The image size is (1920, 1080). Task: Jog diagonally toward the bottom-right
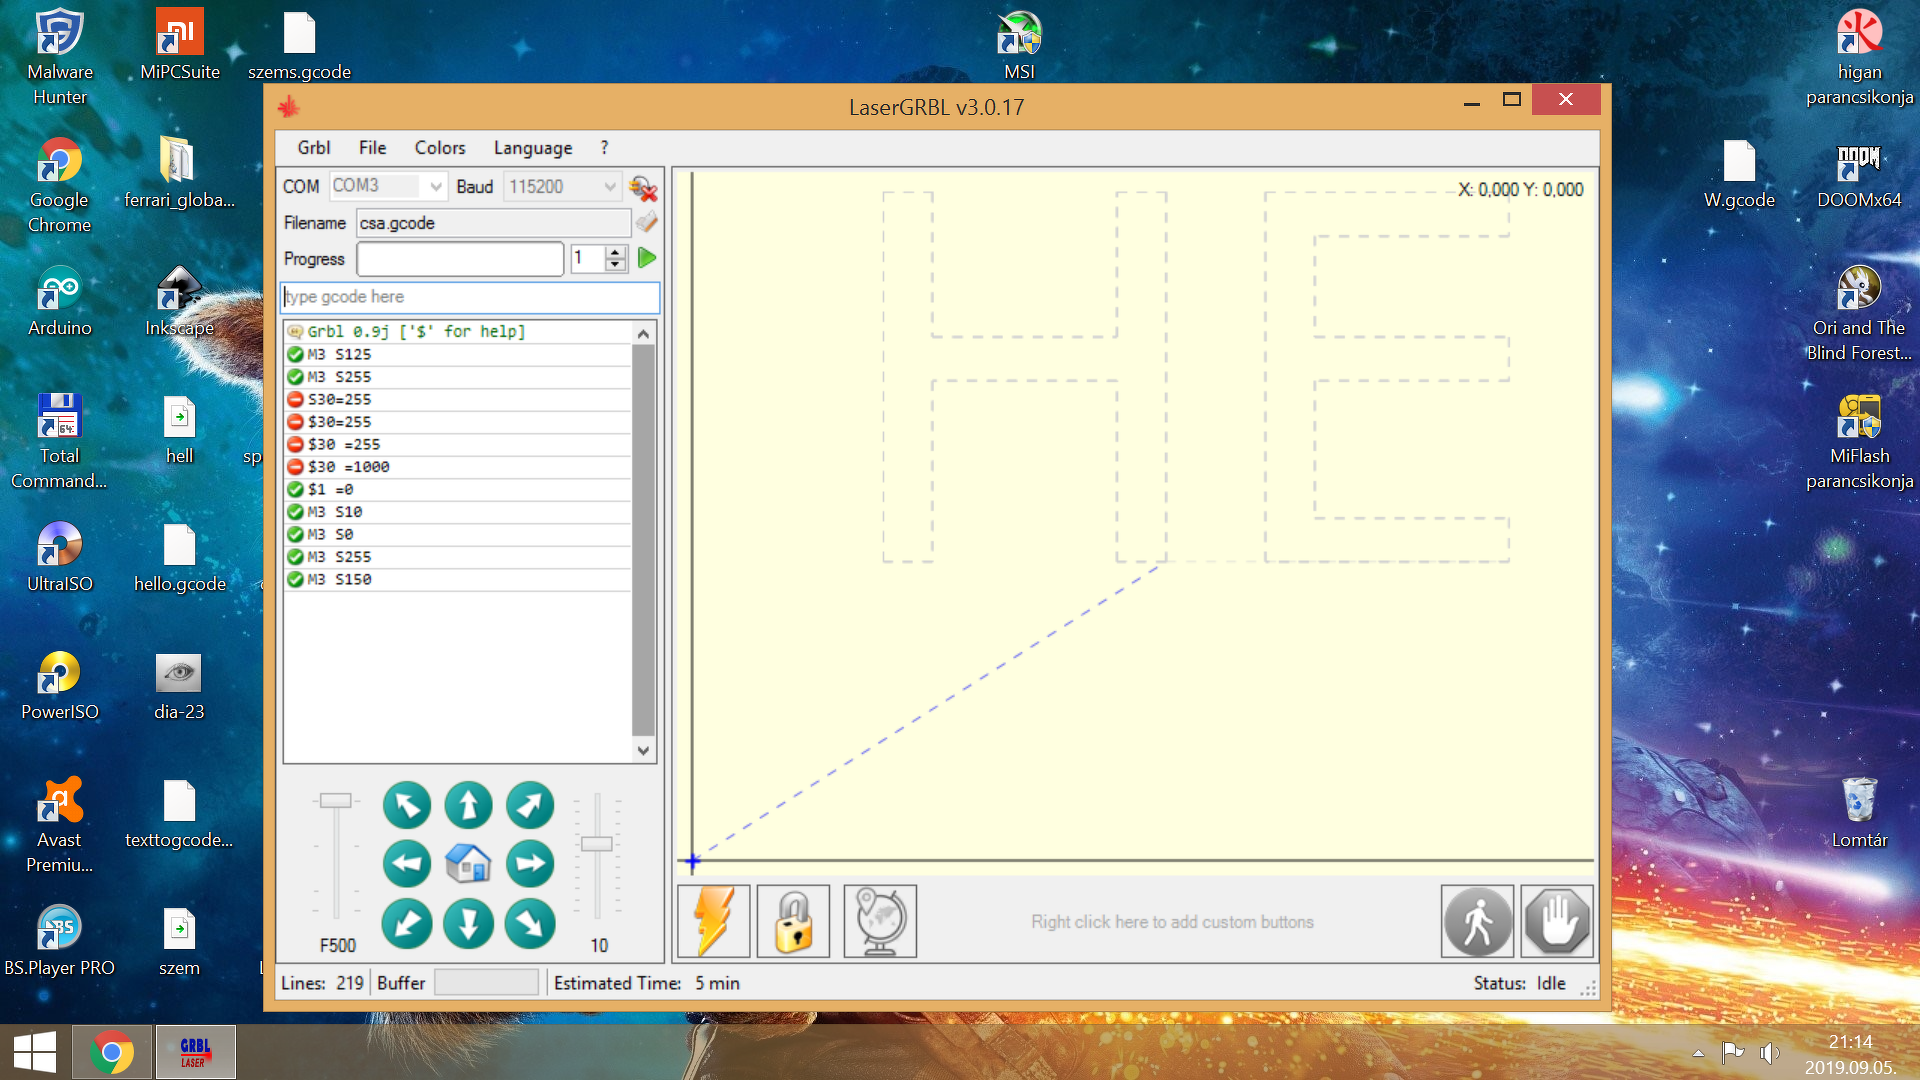coord(529,923)
